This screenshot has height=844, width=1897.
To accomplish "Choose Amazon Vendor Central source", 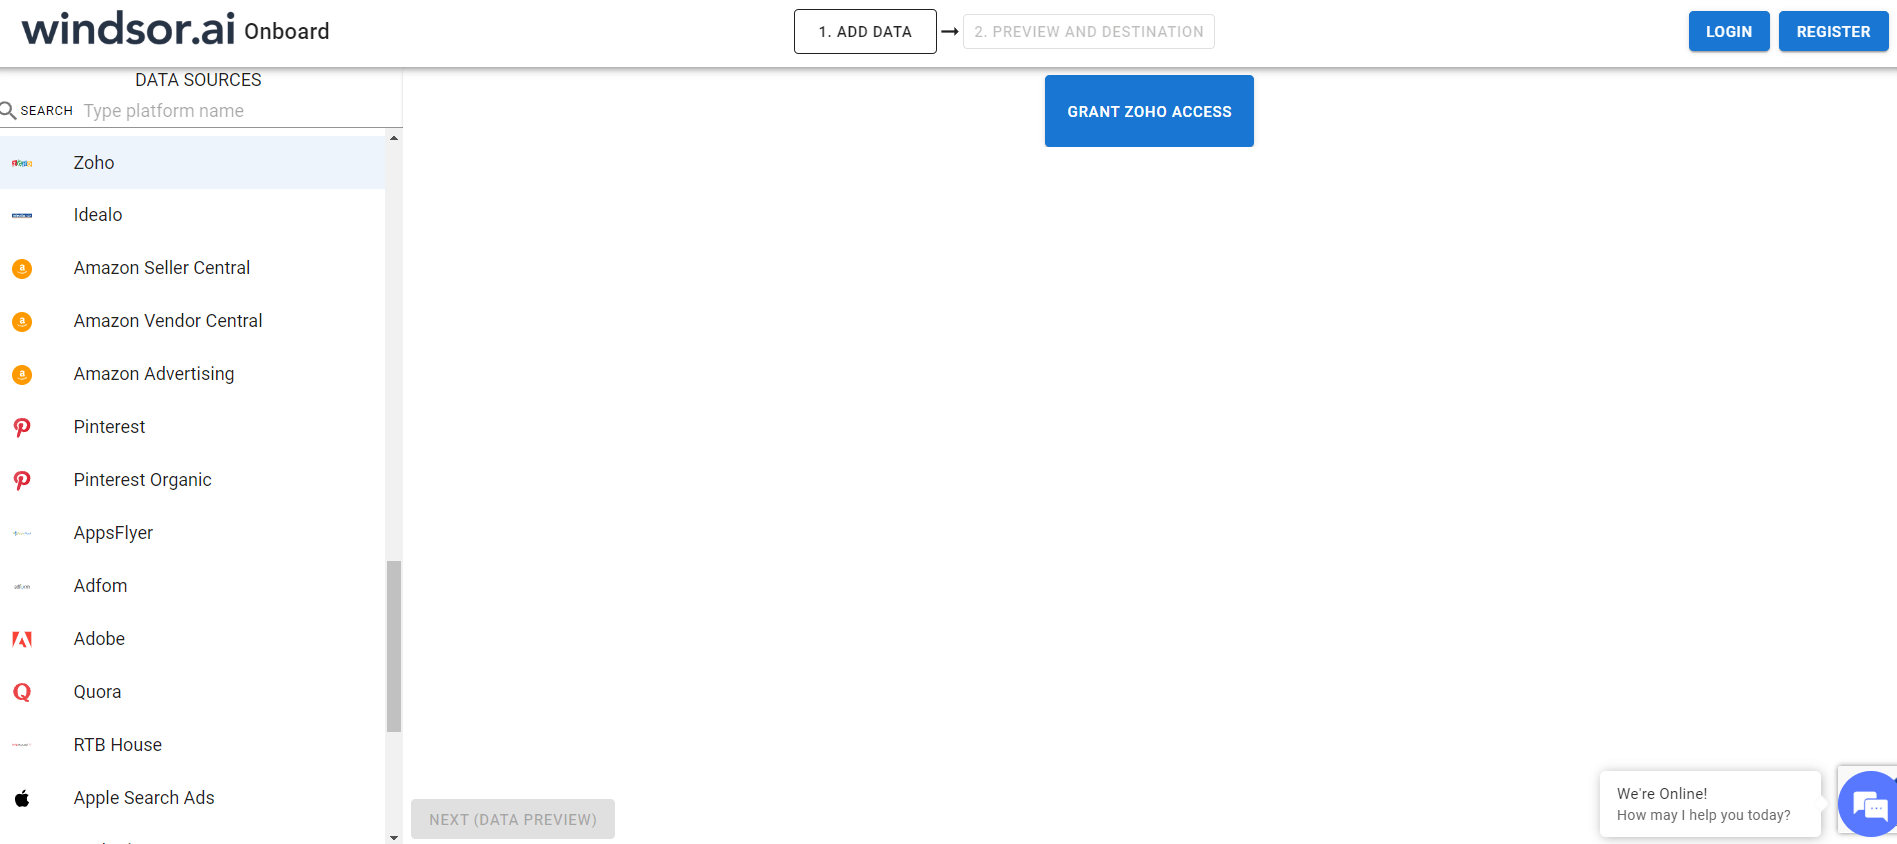I will tap(192, 321).
